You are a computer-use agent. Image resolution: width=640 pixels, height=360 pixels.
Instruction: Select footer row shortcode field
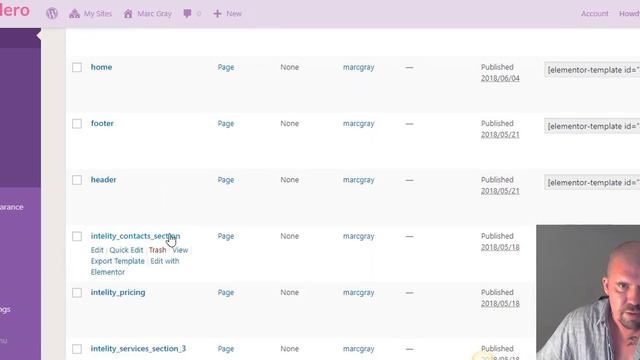592,126
